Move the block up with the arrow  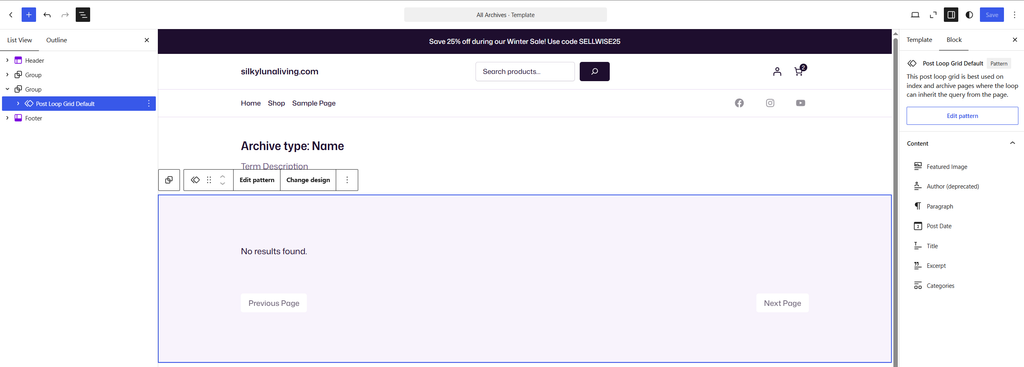click(x=223, y=176)
